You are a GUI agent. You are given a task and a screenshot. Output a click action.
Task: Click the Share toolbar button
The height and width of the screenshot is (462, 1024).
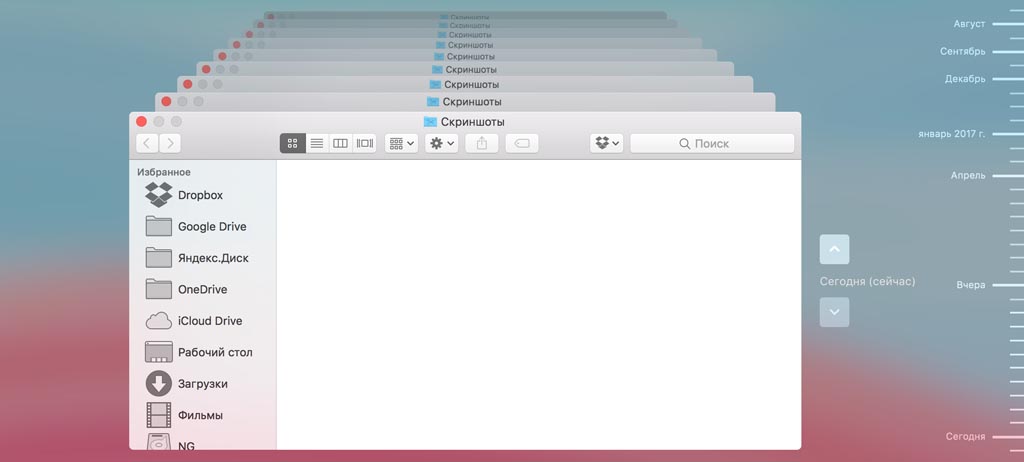(482, 143)
